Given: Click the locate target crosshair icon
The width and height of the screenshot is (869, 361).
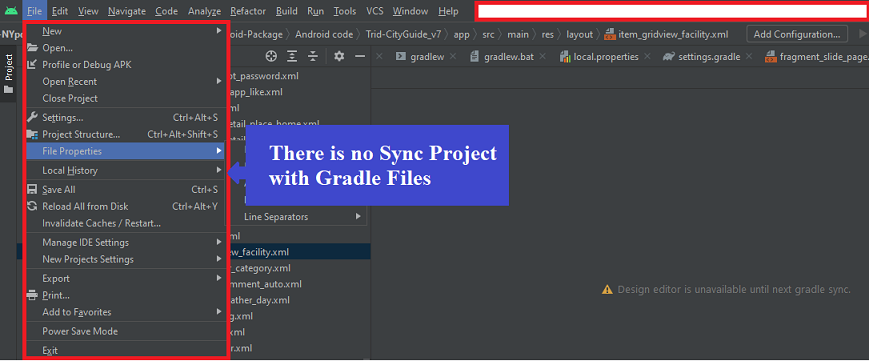Looking at the screenshot, I should coord(271,56).
